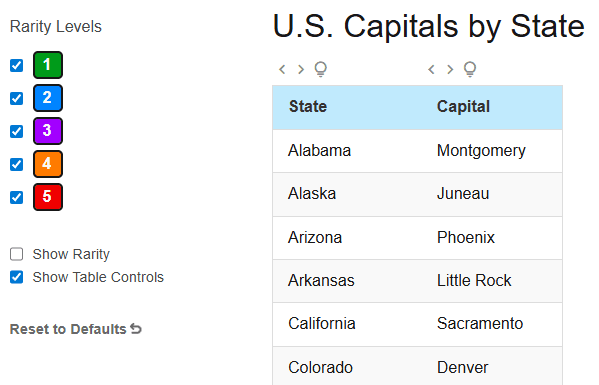Uncheck rarity level 5 checkbox
The width and height of the screenshot is (599, 385).
pyautogui.click(x=16, y=197)
